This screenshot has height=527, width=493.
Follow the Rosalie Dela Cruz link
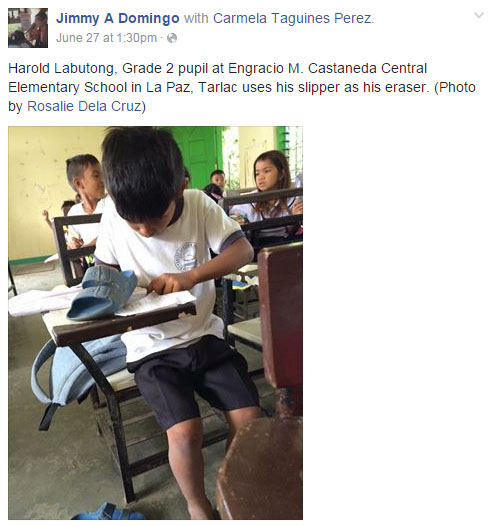pos(84,106)
